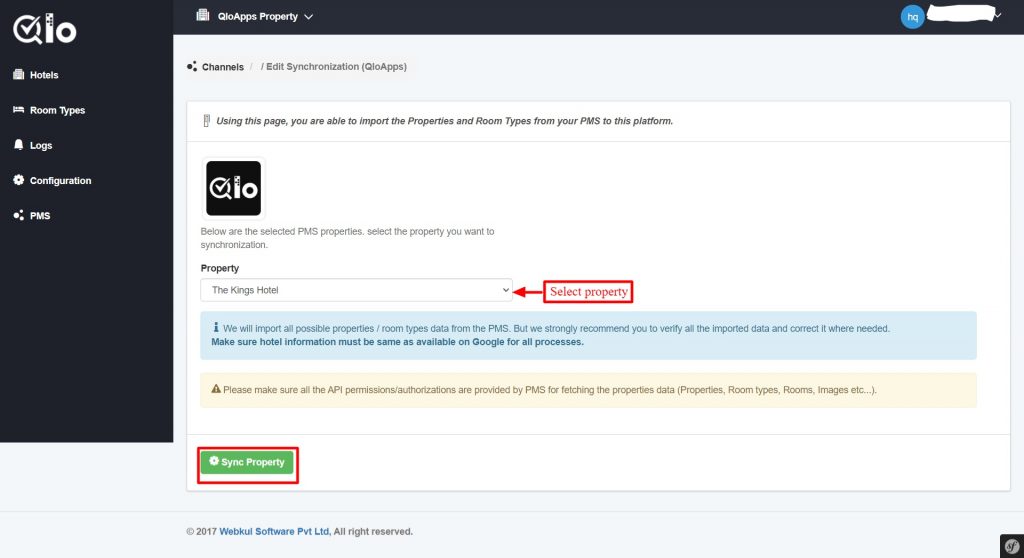Go to Logs in the sidebar

(40, 146)
